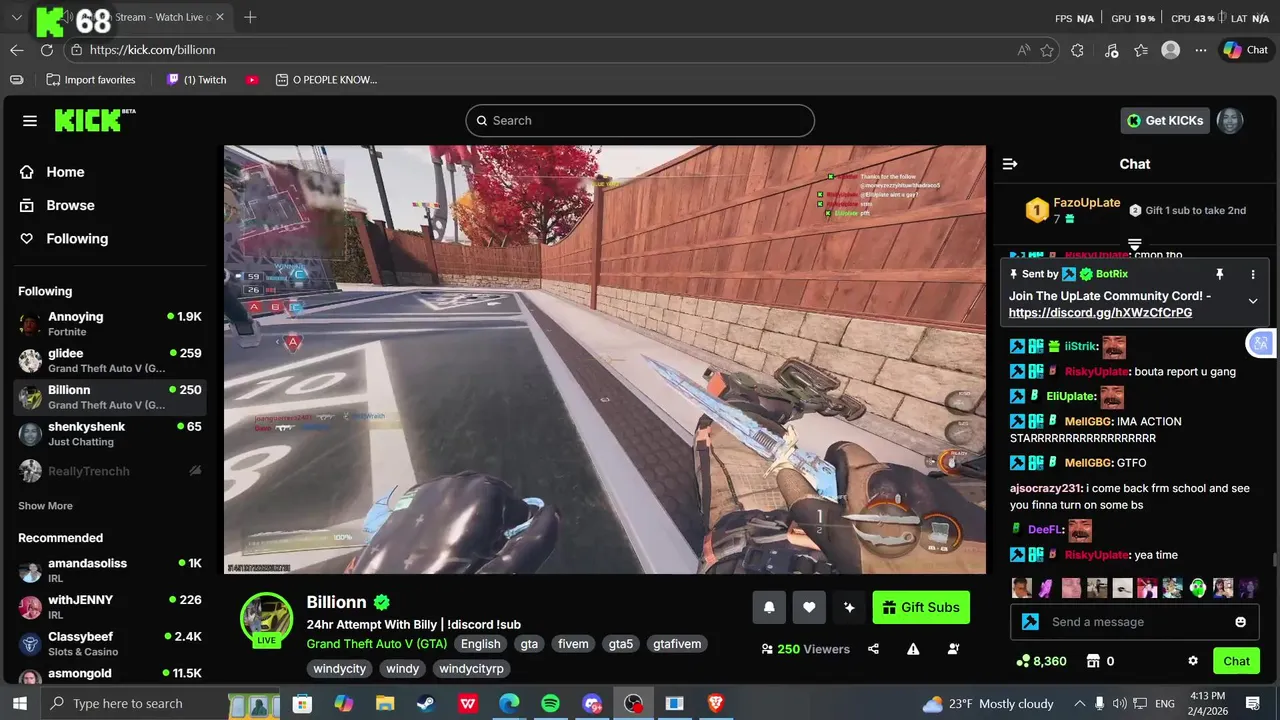Select the English tag
Image resolution: width=1280 pixels, height=720 pixels.
[x=480, y=644]
